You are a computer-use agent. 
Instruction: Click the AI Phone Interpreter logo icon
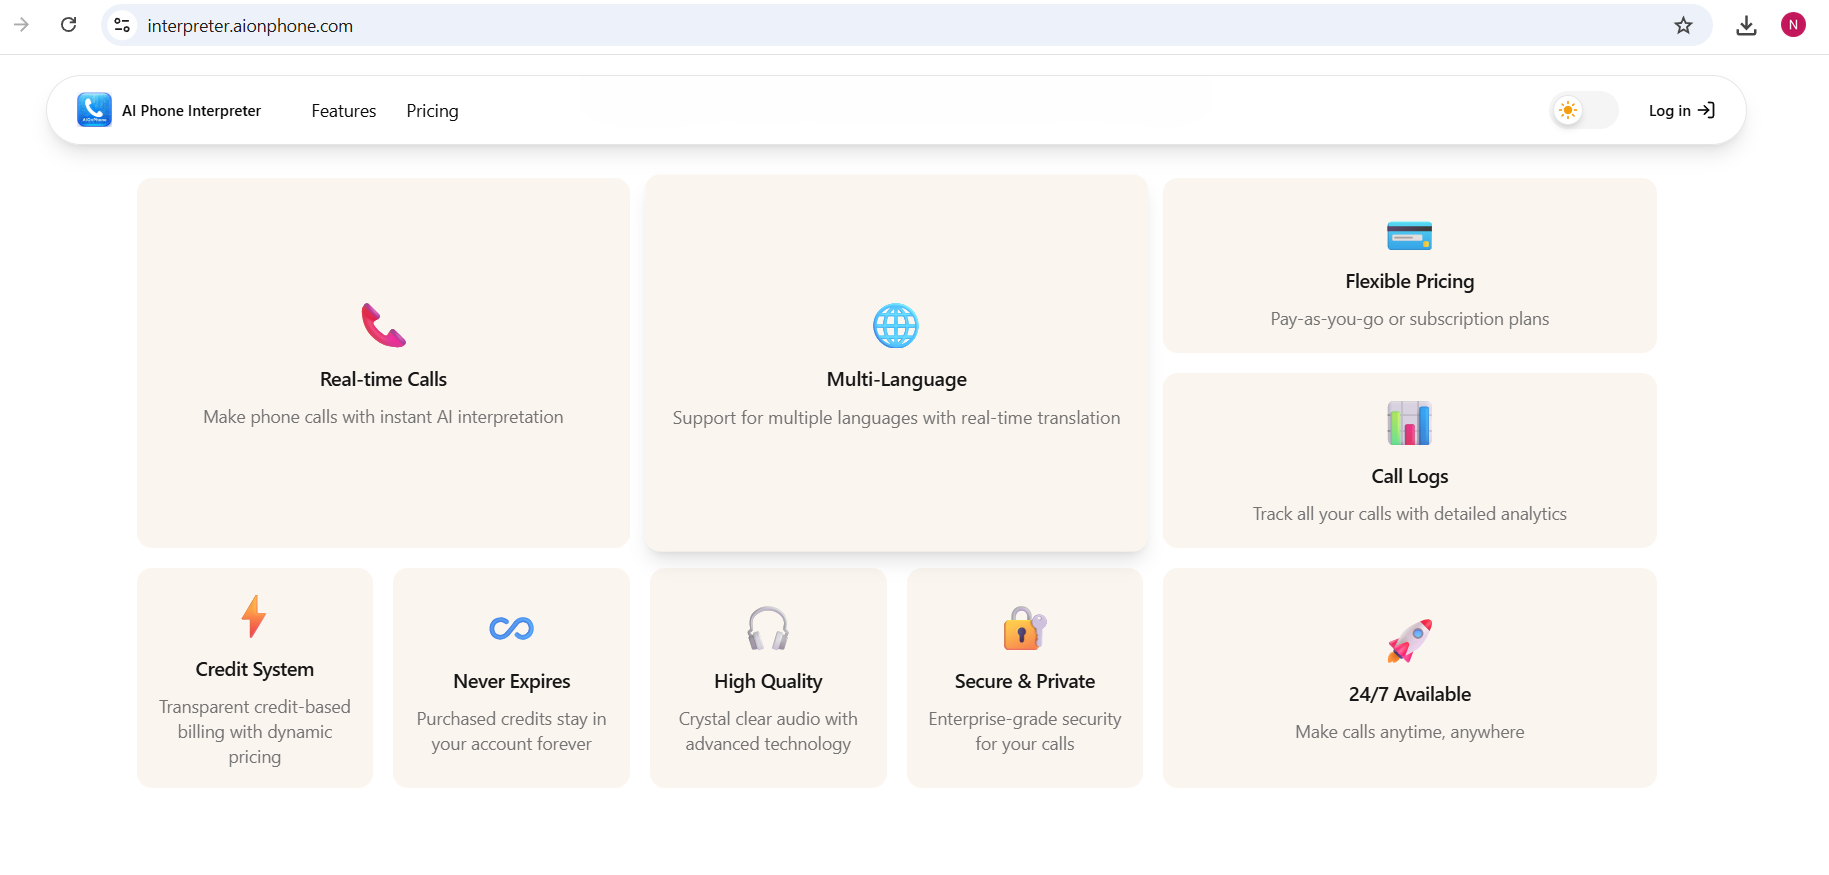[x=94, y=110]
